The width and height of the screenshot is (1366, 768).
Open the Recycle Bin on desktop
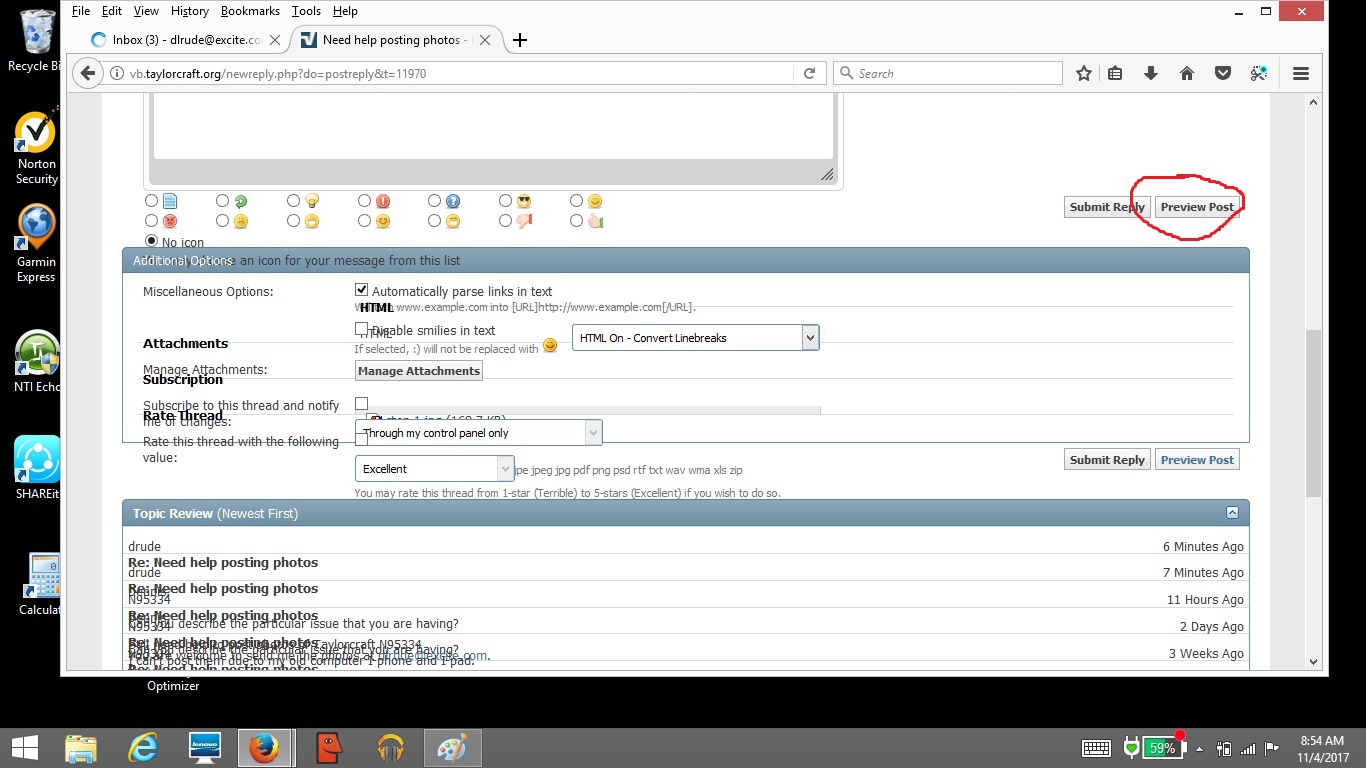tap(35, 42)
